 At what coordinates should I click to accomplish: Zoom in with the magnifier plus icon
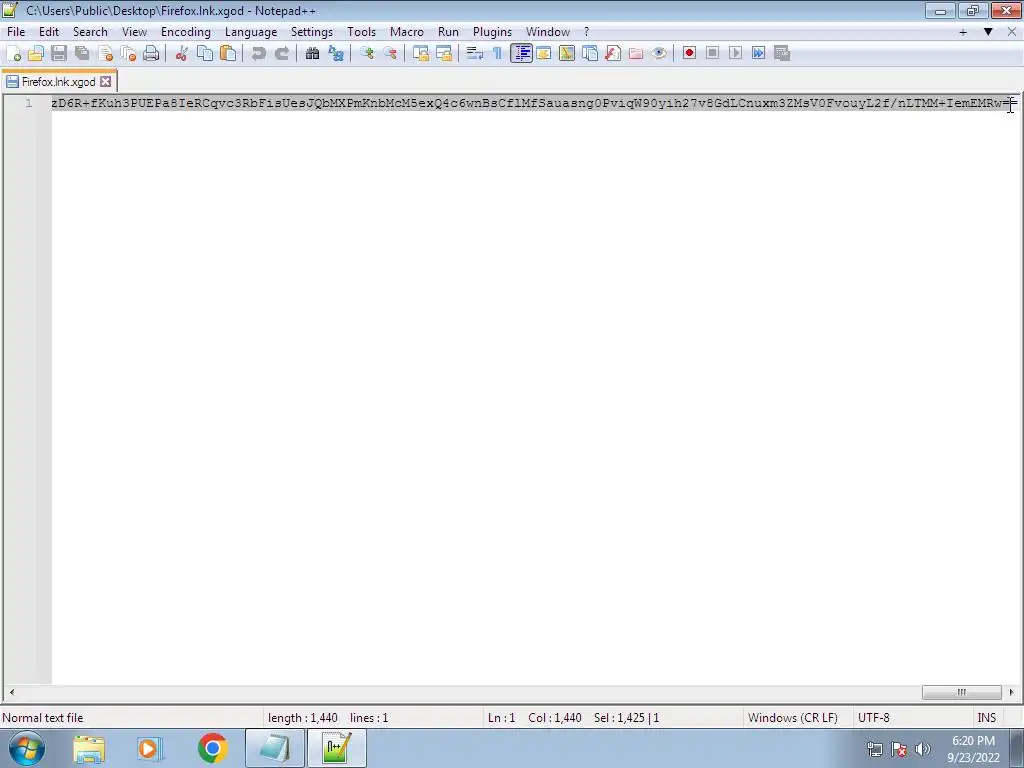pos(366,54)
